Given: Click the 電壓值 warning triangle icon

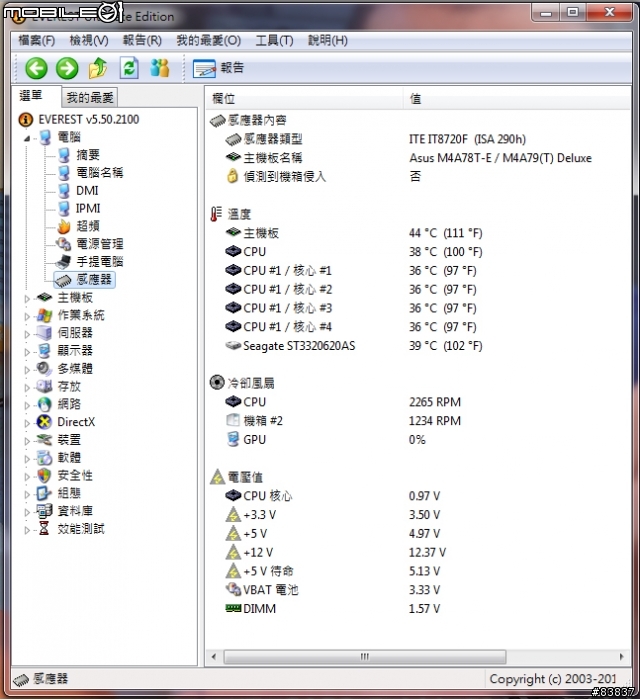Looking at the screenshot, I should pyautogui.click(x=217, y=477).
